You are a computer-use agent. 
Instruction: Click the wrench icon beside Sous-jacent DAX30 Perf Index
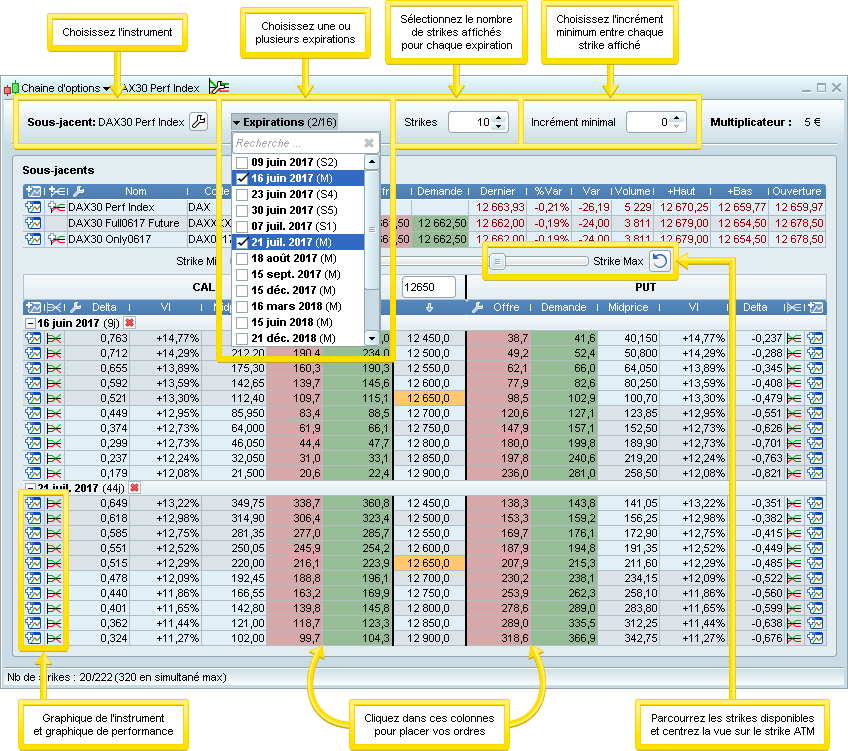[198, 122]
